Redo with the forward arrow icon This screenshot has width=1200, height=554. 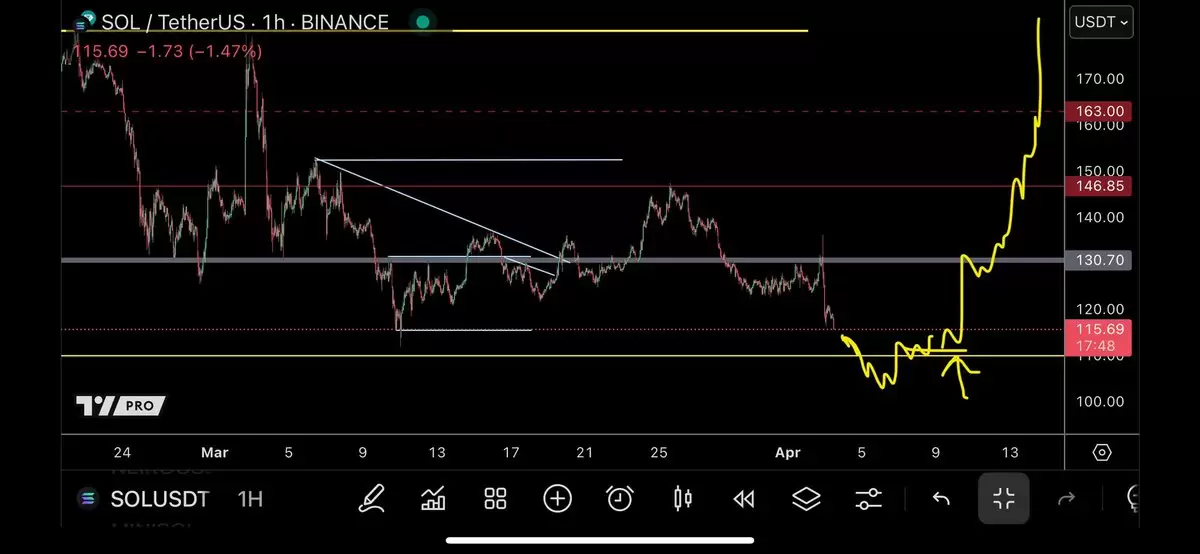[1066, 498]
